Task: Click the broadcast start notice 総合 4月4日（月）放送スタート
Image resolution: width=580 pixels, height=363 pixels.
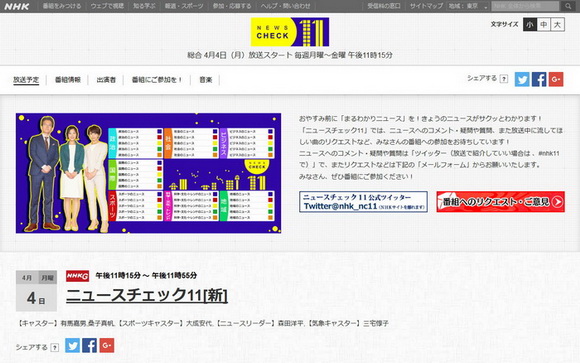Action: pos(290,55)
